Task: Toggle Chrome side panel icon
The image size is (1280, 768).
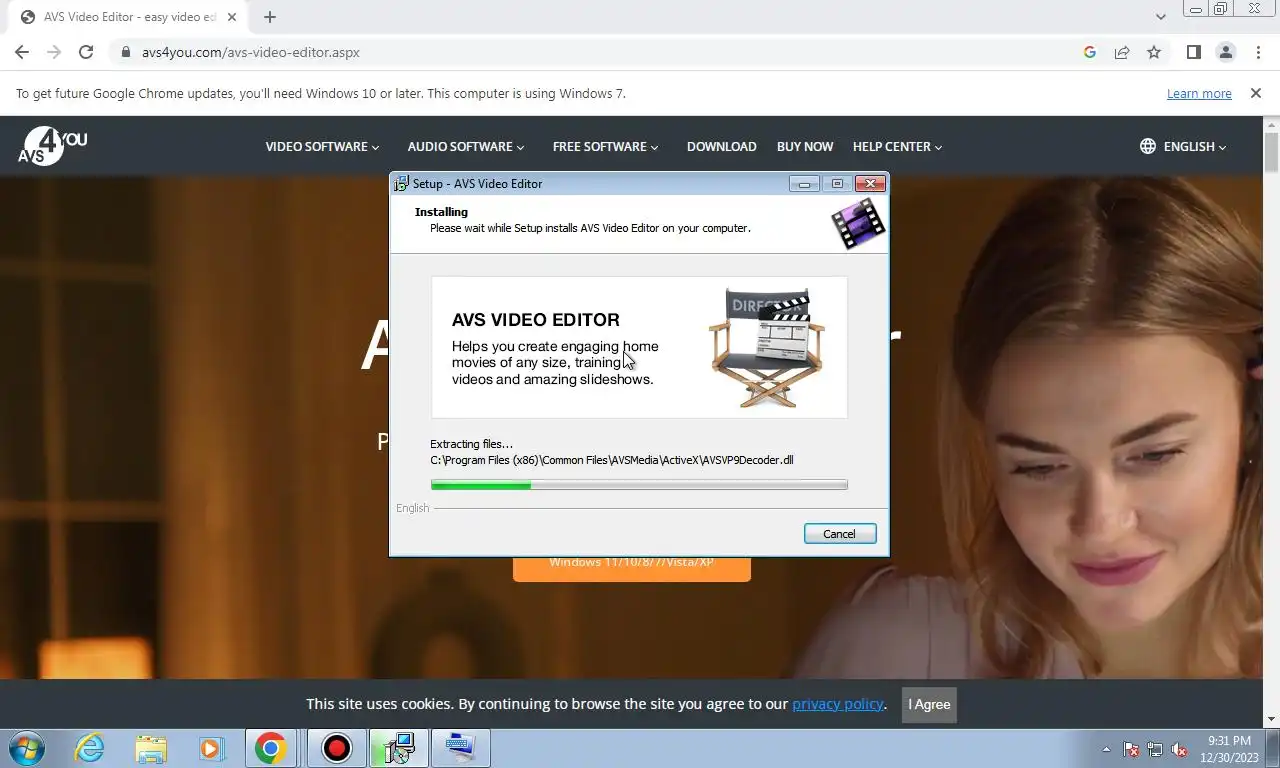Action: click(1193, 52)
